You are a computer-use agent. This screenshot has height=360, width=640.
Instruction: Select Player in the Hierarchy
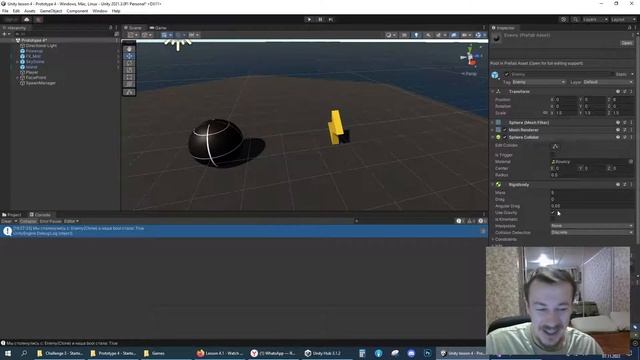point(32,72)
